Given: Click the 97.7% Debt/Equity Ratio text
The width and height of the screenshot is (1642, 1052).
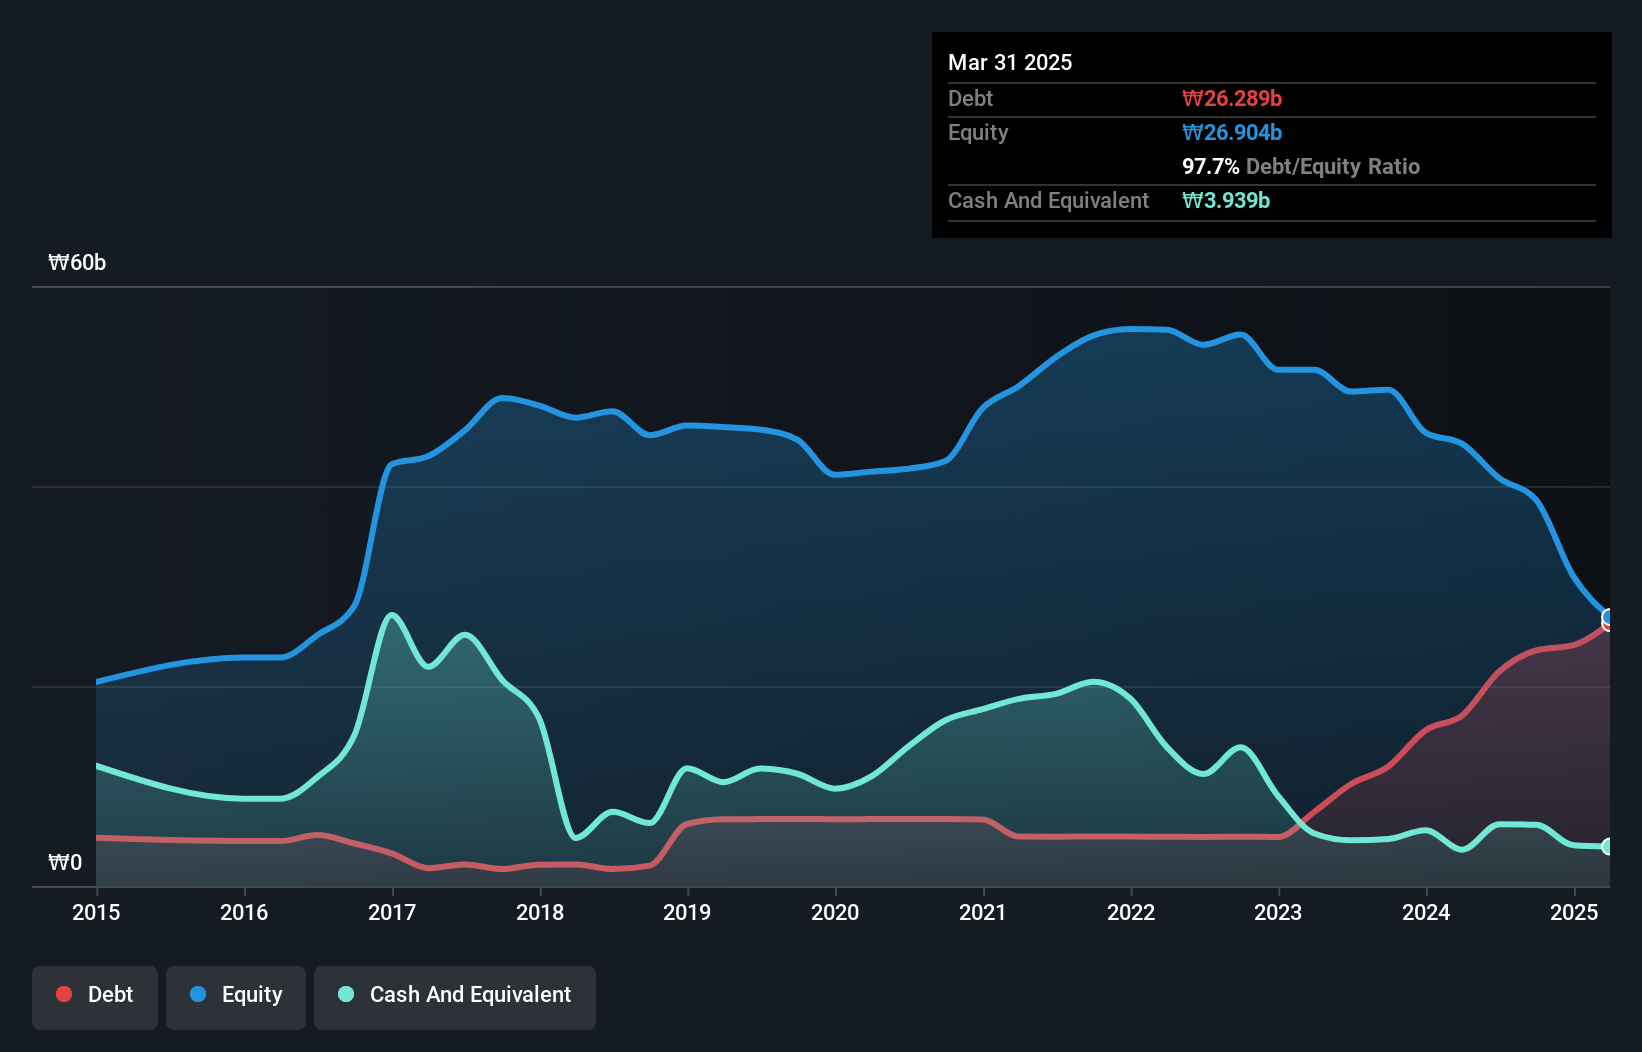Looking at the screenshot, I should 1300,167.
